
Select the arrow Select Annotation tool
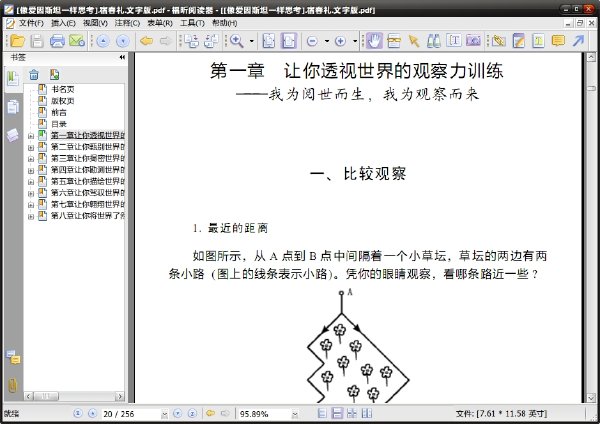[414, 41]
